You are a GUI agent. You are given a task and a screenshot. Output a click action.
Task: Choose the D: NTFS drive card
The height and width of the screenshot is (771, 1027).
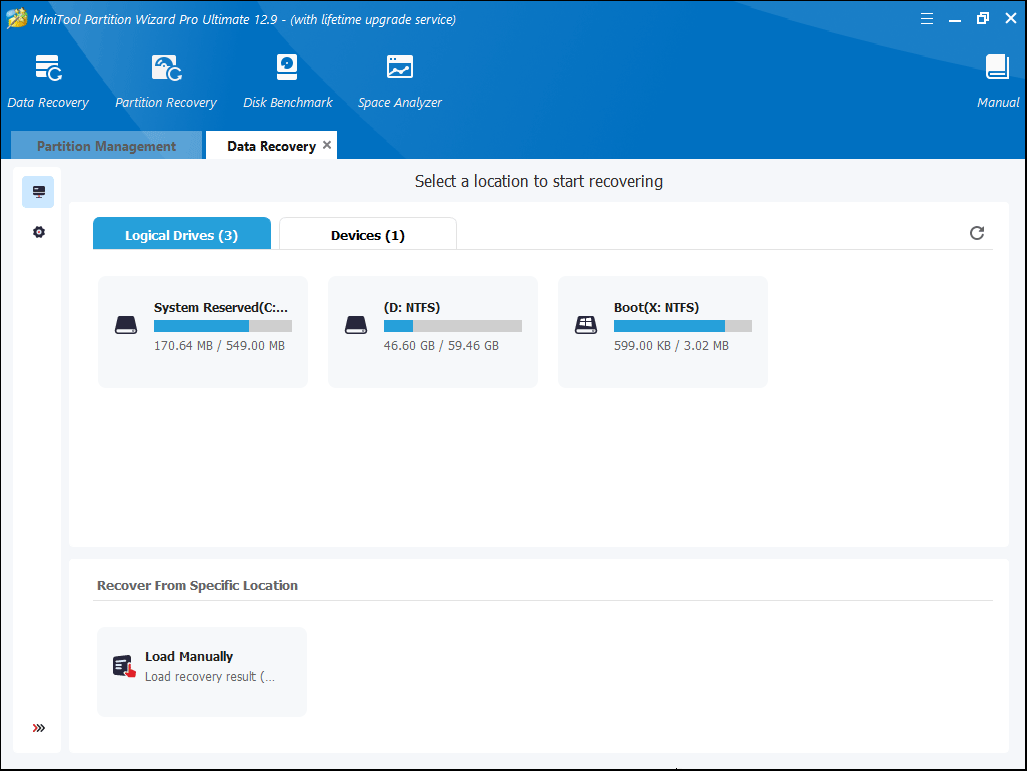[x=432, y=331]
